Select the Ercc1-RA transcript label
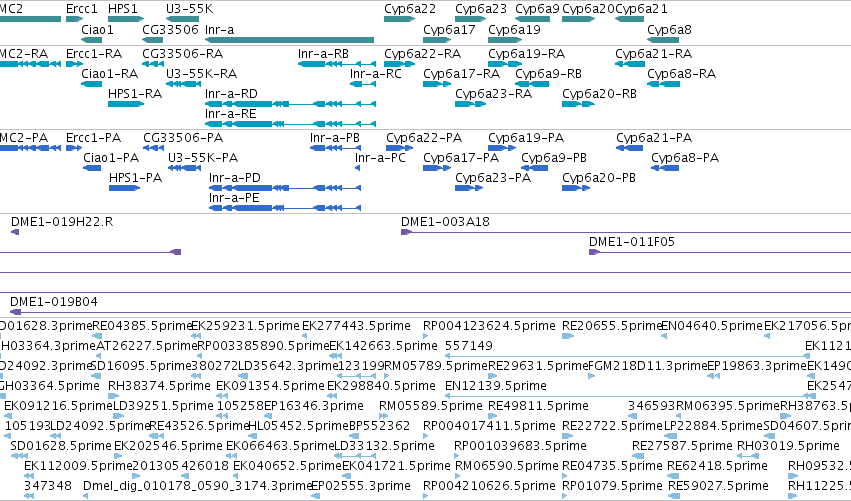The width and height of the screenshot is (851, 501). click(94, 54)
